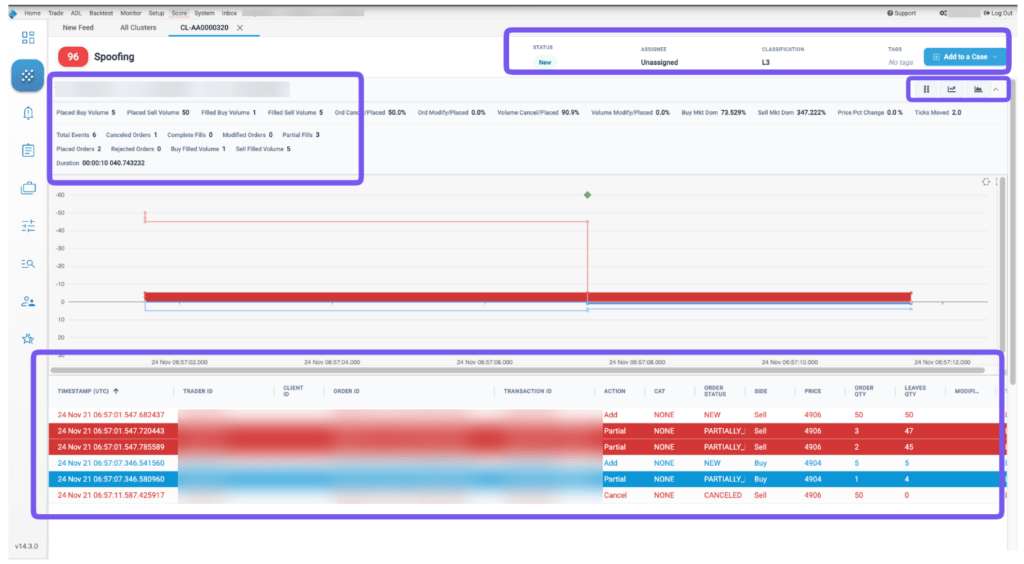Open the alerts bell icon in sidebar
Viewport: 1024px width, 564px height.
(27, 113)
